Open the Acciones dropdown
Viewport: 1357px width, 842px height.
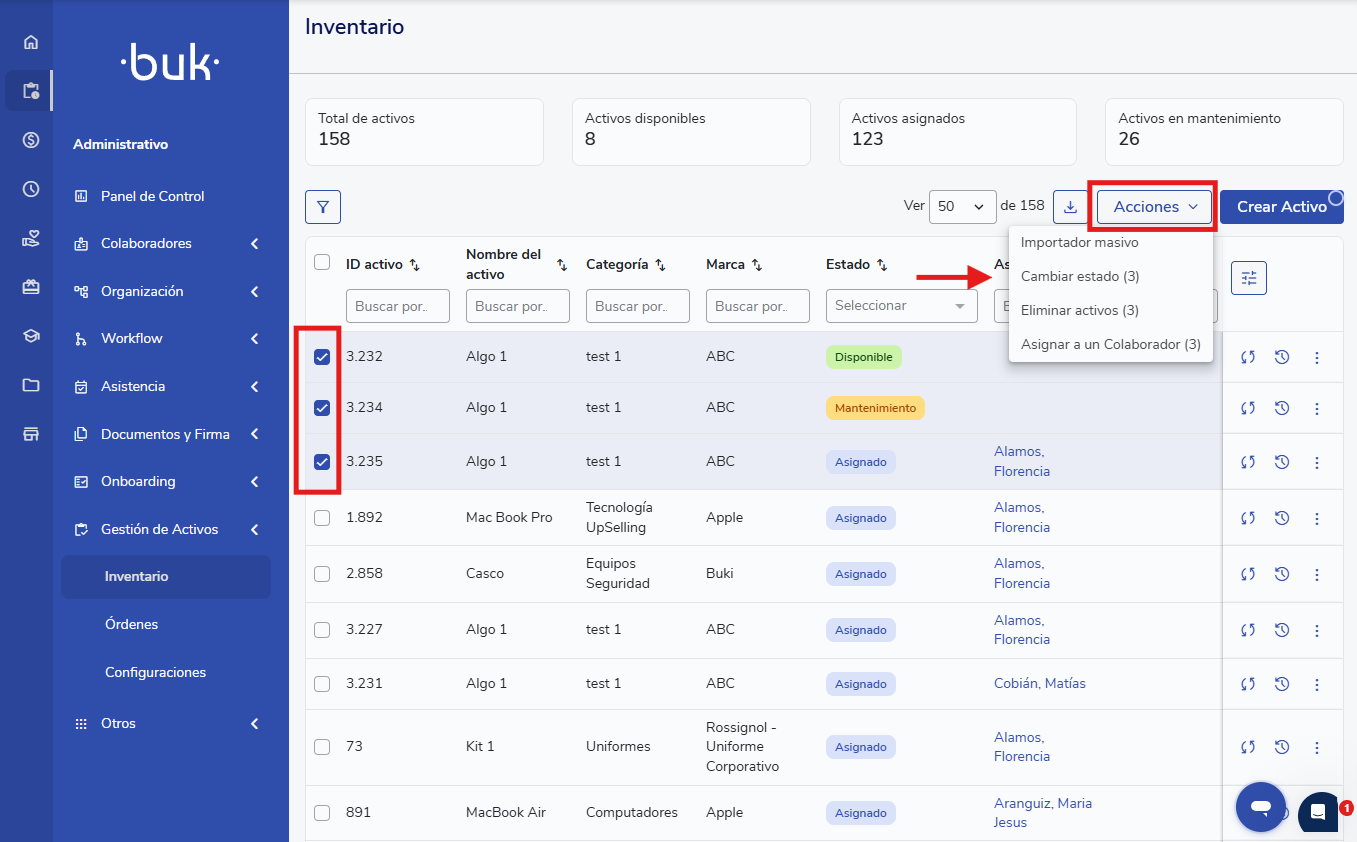point(1154,207)
